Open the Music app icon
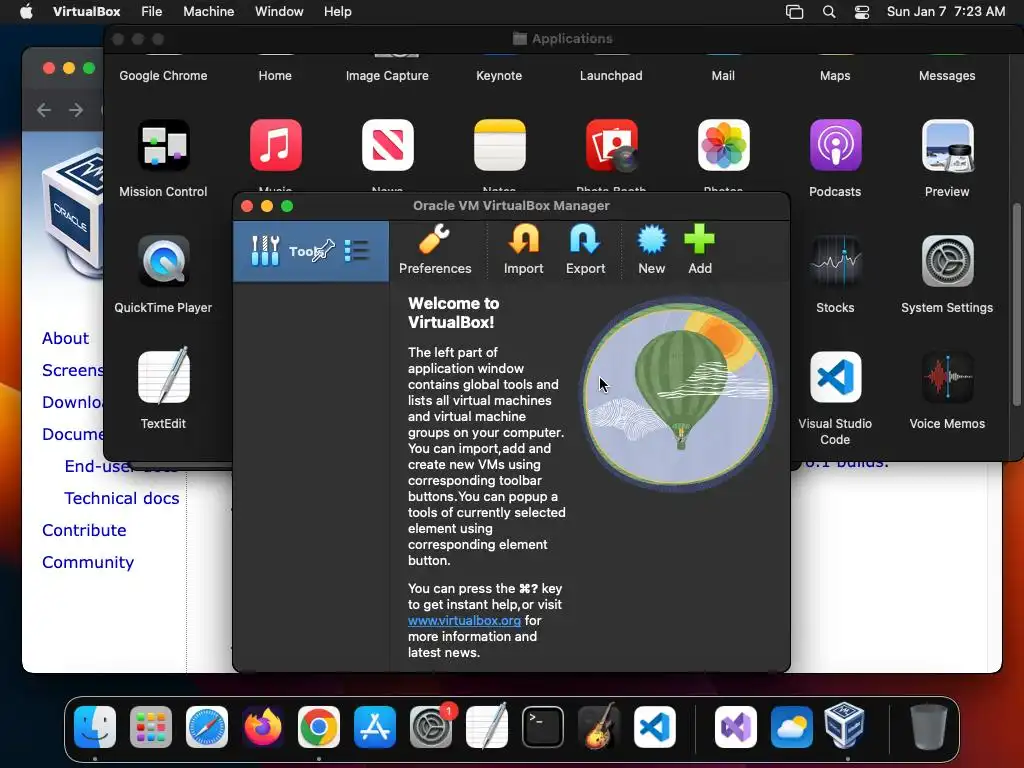The height and width of the screenshot is (768, 1024). [x=276, y=145]
